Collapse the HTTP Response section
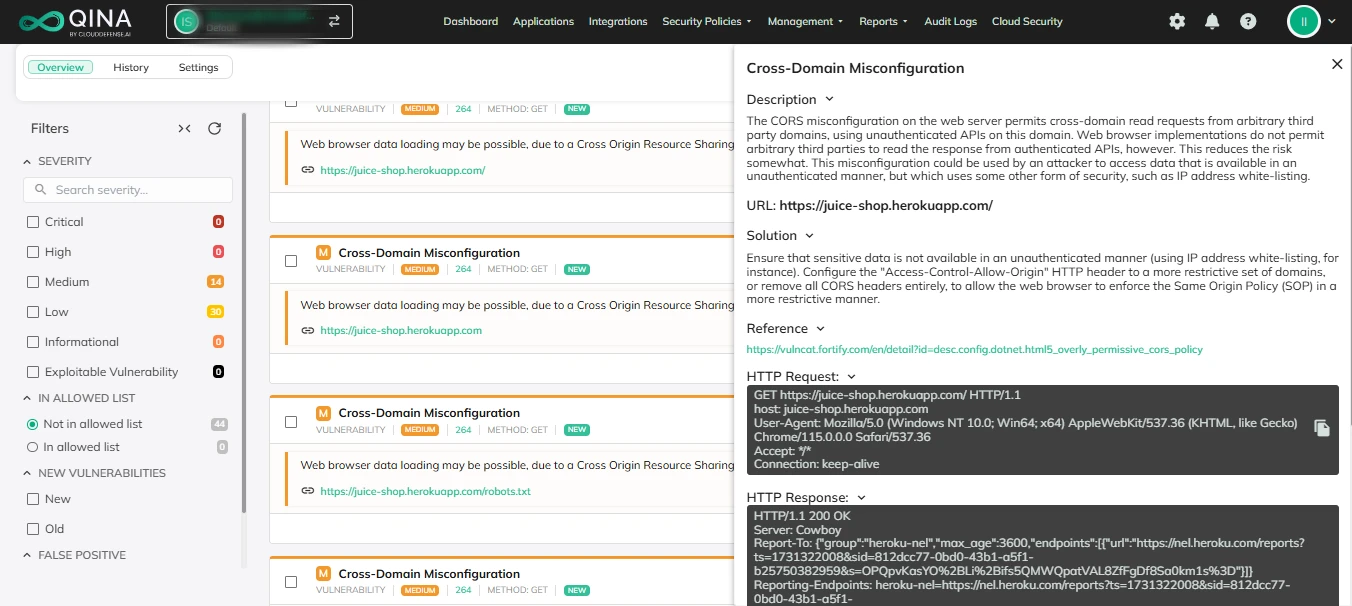The width and height of the screenshot is (1352, 606). pos(861,497)
